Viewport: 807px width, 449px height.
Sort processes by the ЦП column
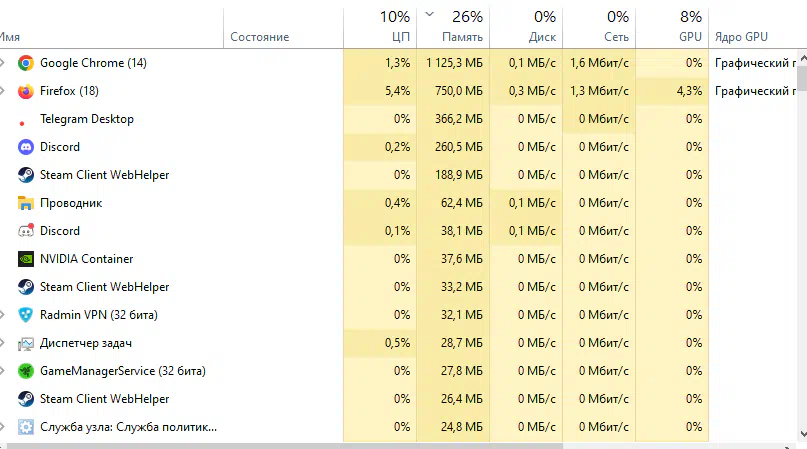(380, 27)
